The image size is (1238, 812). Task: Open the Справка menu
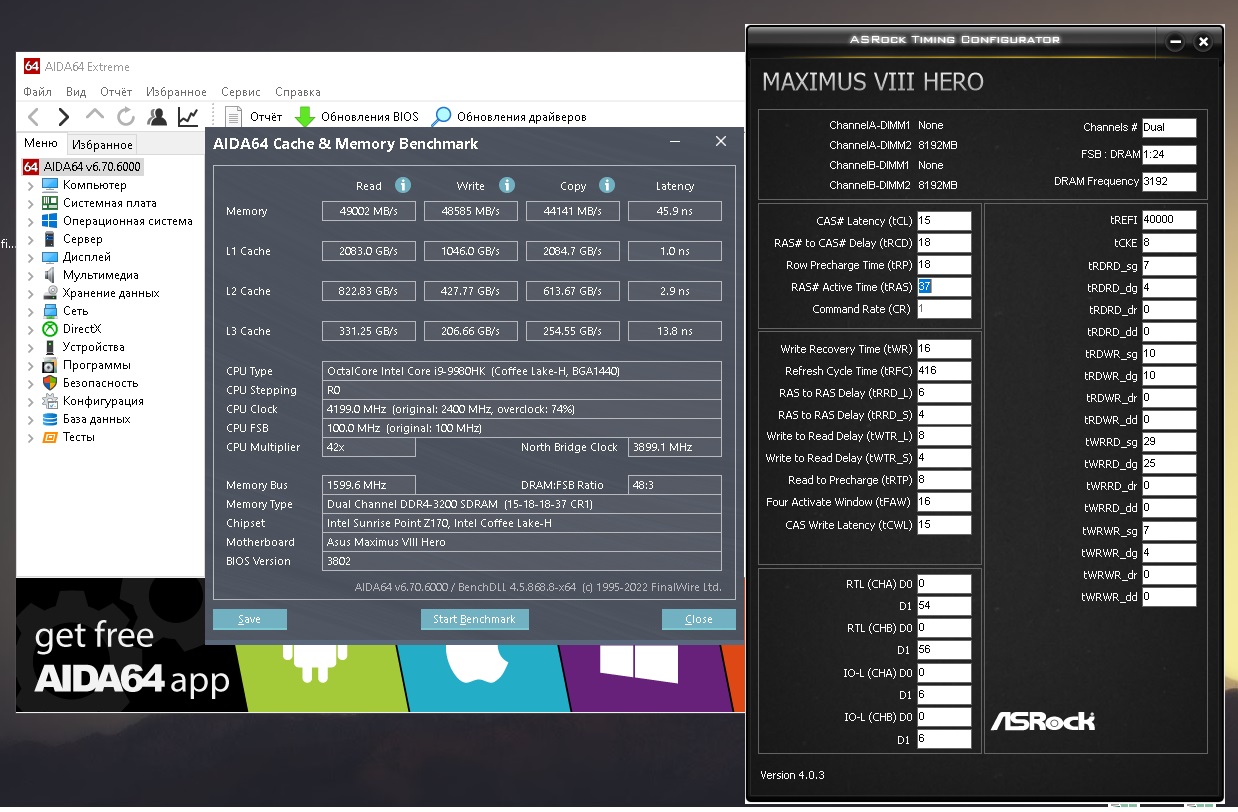pyautogui.click(x=297, y=92)
